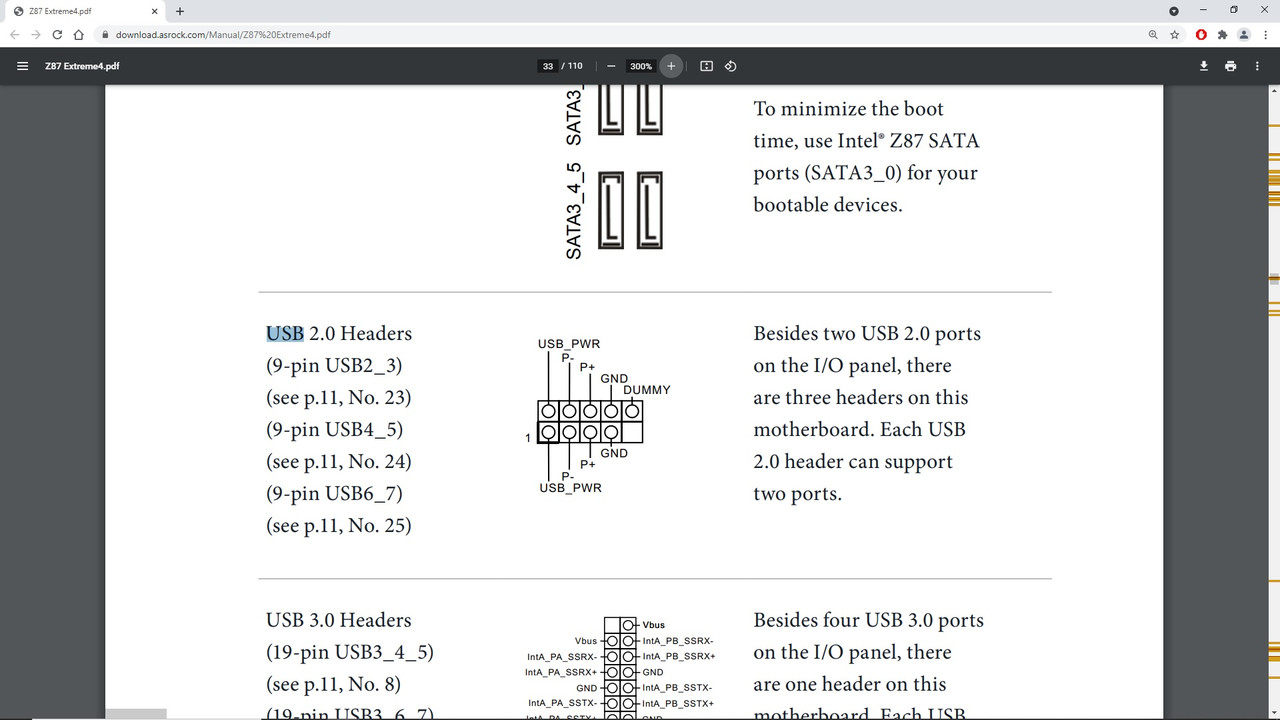This screenshot has height=720, width=1280.
Task: Download the PDF file
Action: click(x=1204, y=66)
